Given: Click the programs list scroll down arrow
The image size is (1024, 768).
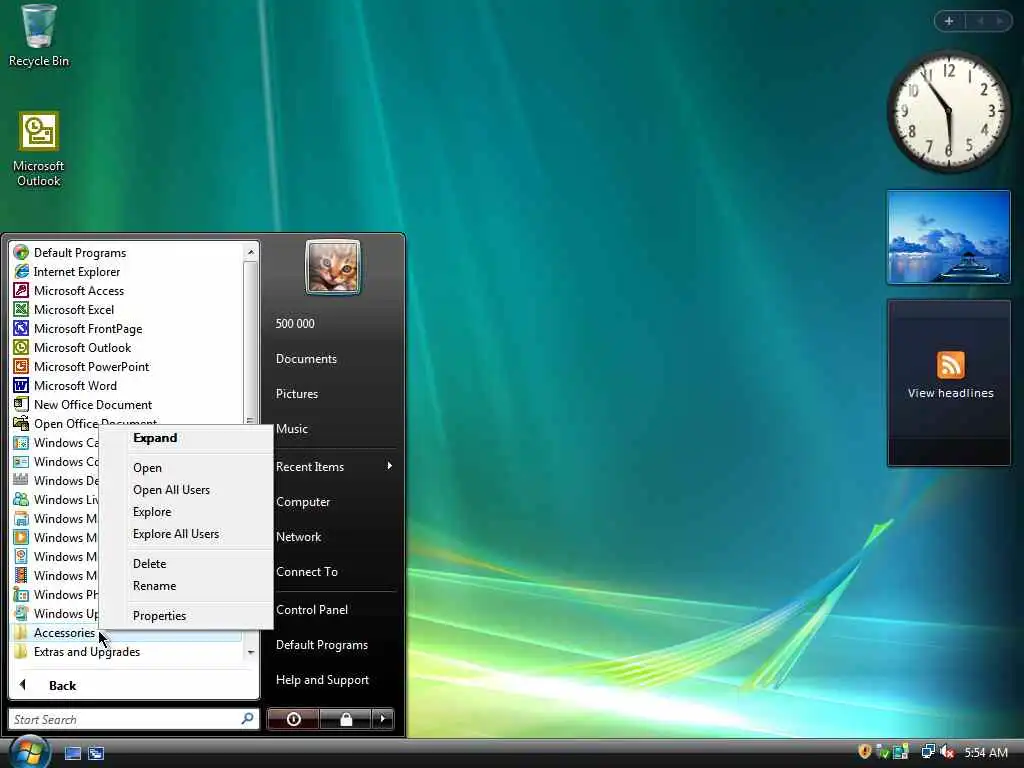Looking at the screenshot, I should click(251, 652).
